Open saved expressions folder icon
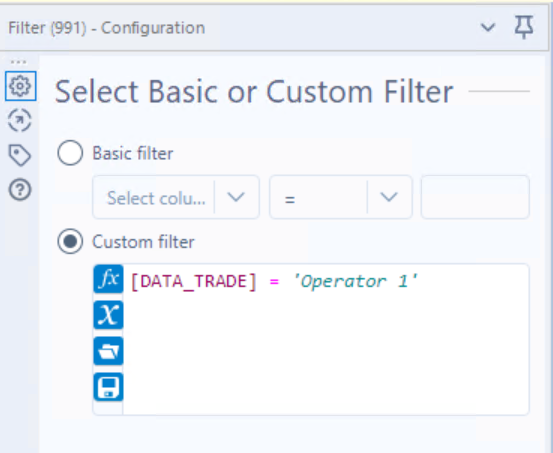Screen dimensions: 553x453 (108, 351)
